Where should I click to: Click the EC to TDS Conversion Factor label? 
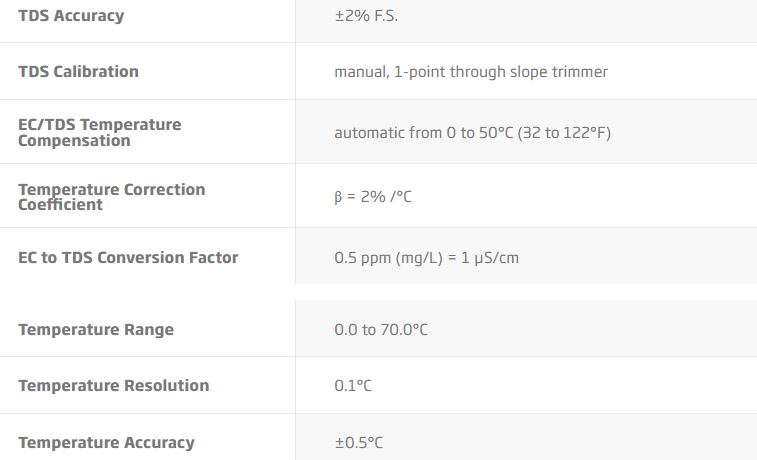(128, 258)
